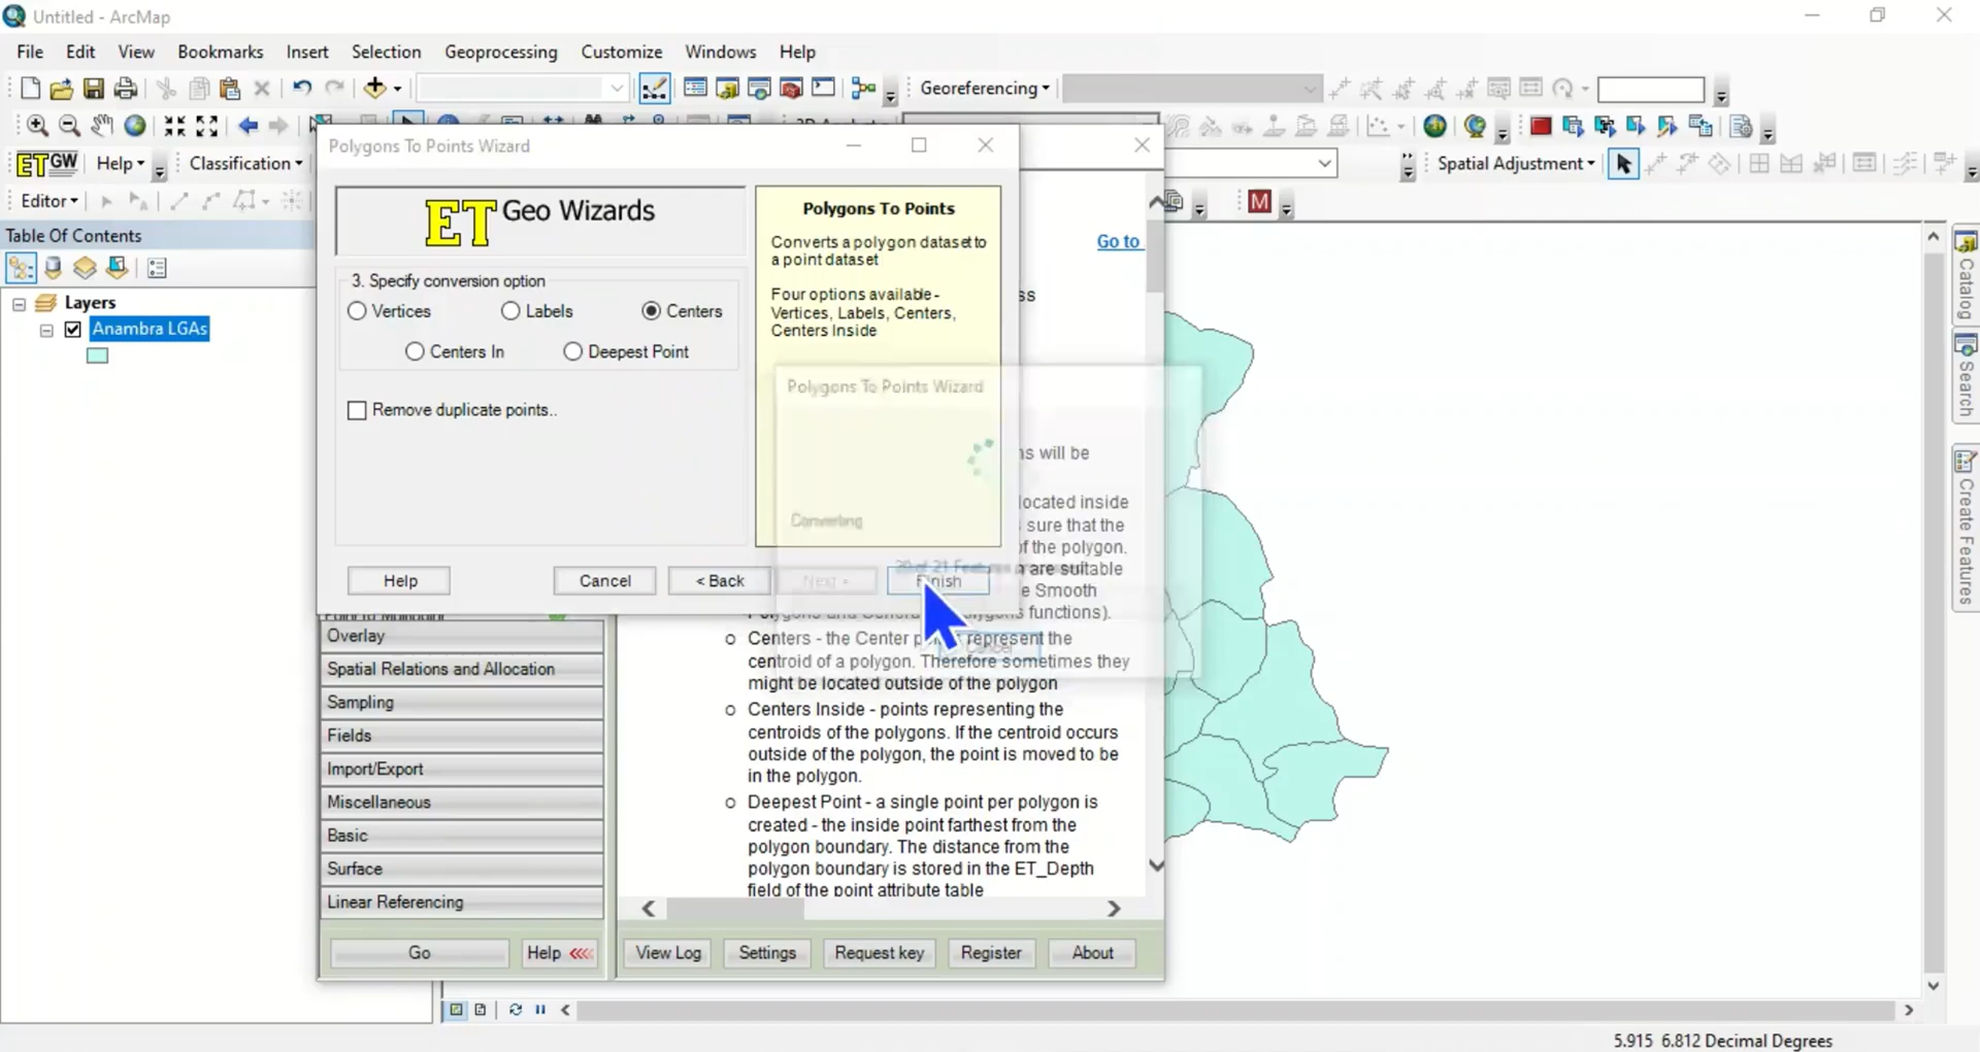The height and width of the screenshot is (1052, 1980).
Task: Switch to List By Selection view
Action: [x=117, y=268]
